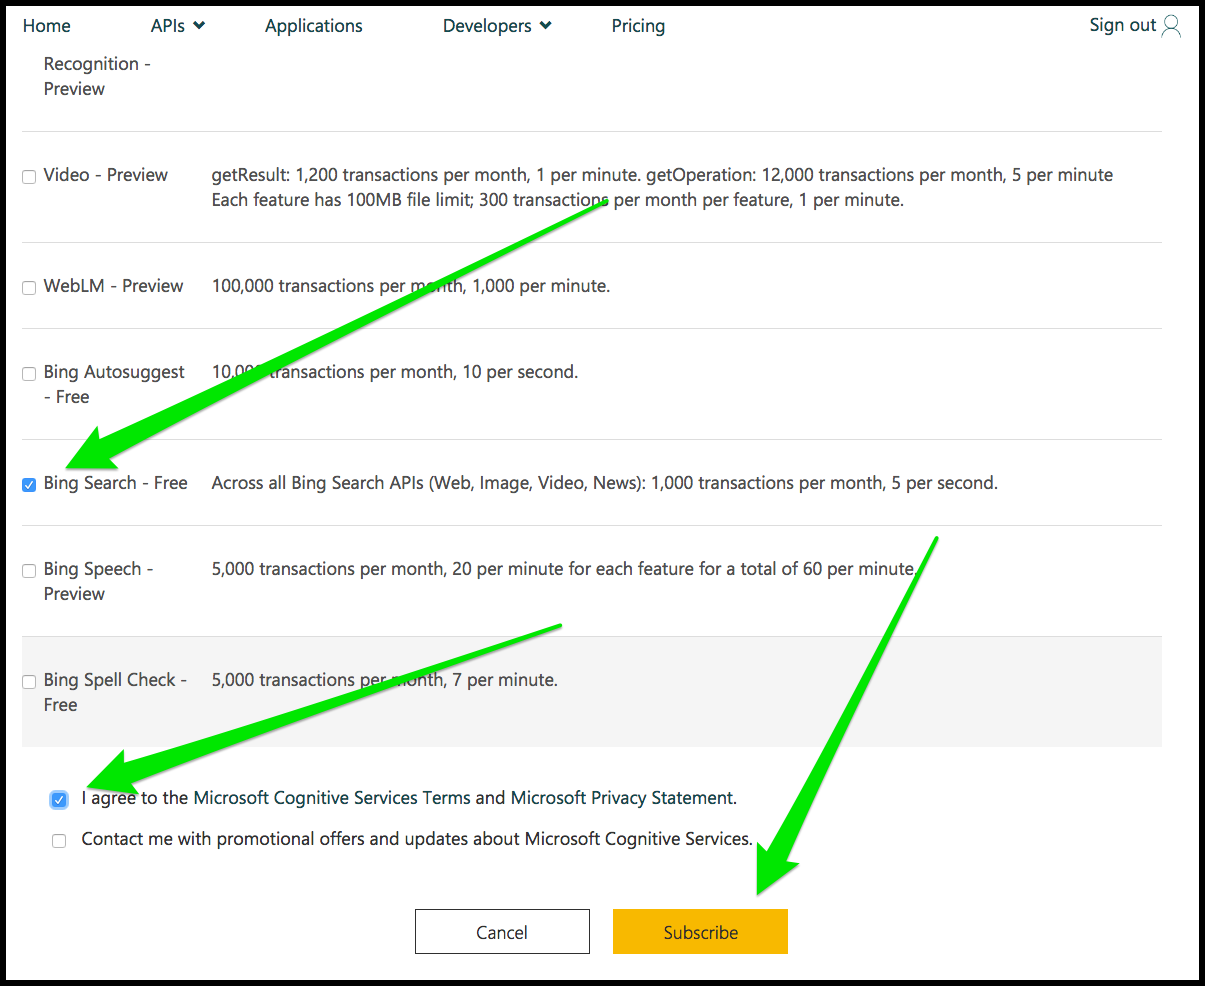1205x986 pixels.
Task: Click the Subscribe button
Action: (700, 932)
